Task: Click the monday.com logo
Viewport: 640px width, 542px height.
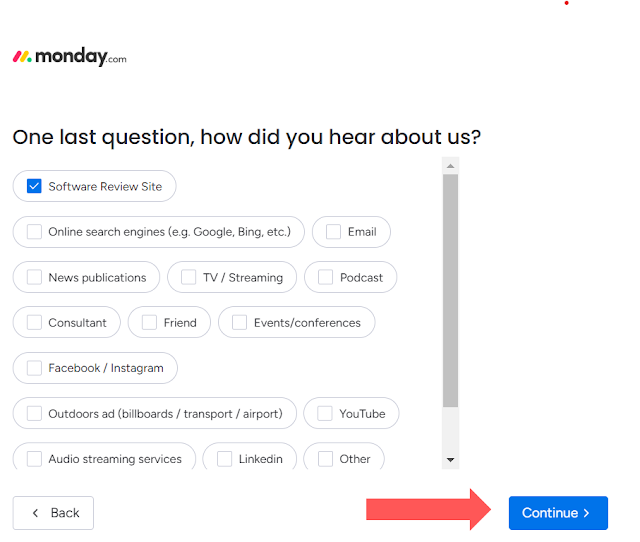Action: pyautogui.click(x=69, y=57)
